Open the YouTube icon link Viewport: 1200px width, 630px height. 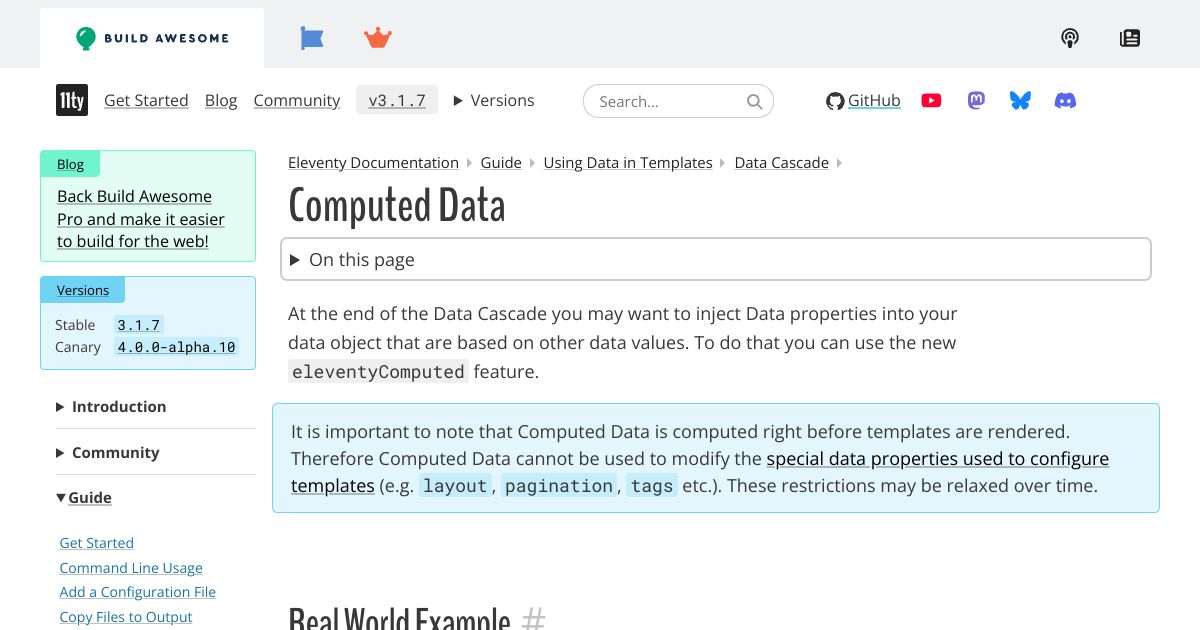coord(931,100)
